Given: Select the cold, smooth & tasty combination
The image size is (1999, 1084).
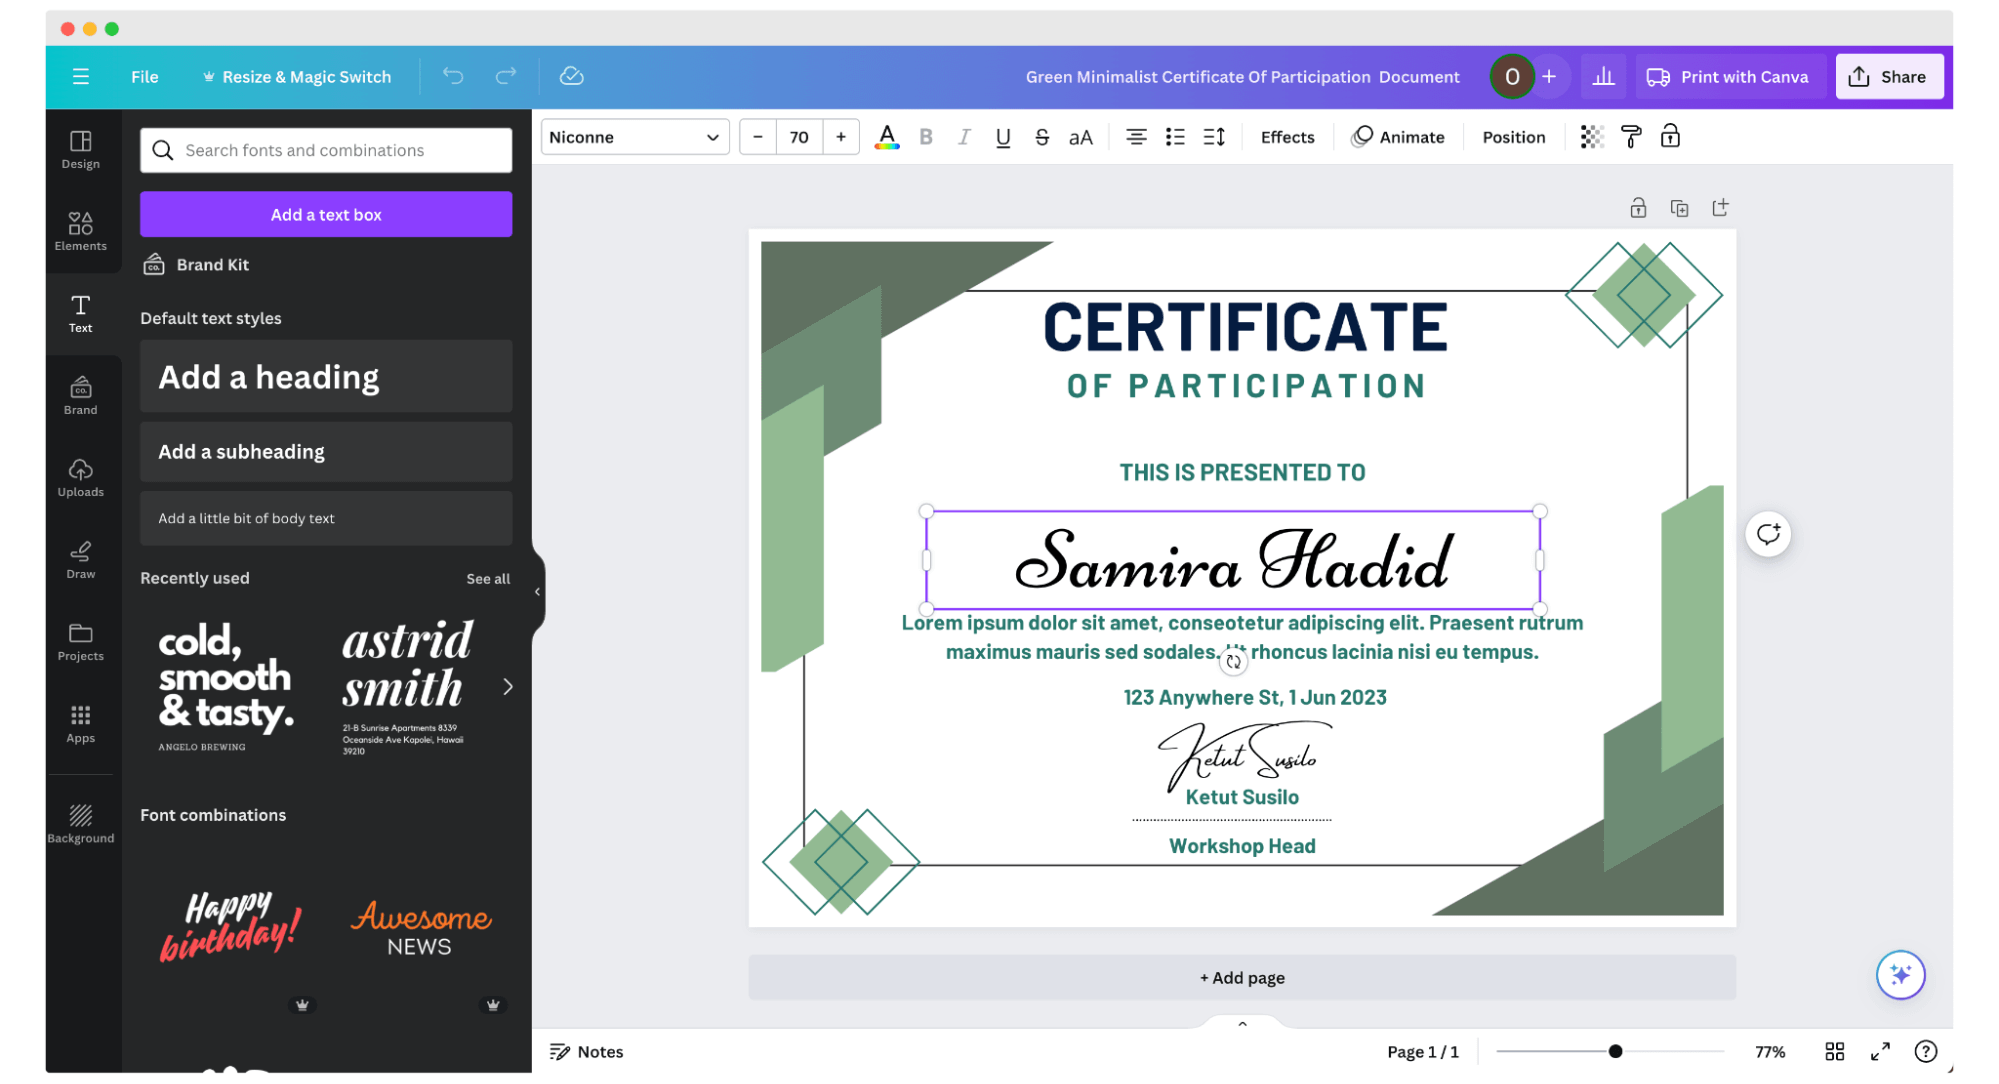Looking at the screenshot, I should pyautogui.click(x=227, y=686).
